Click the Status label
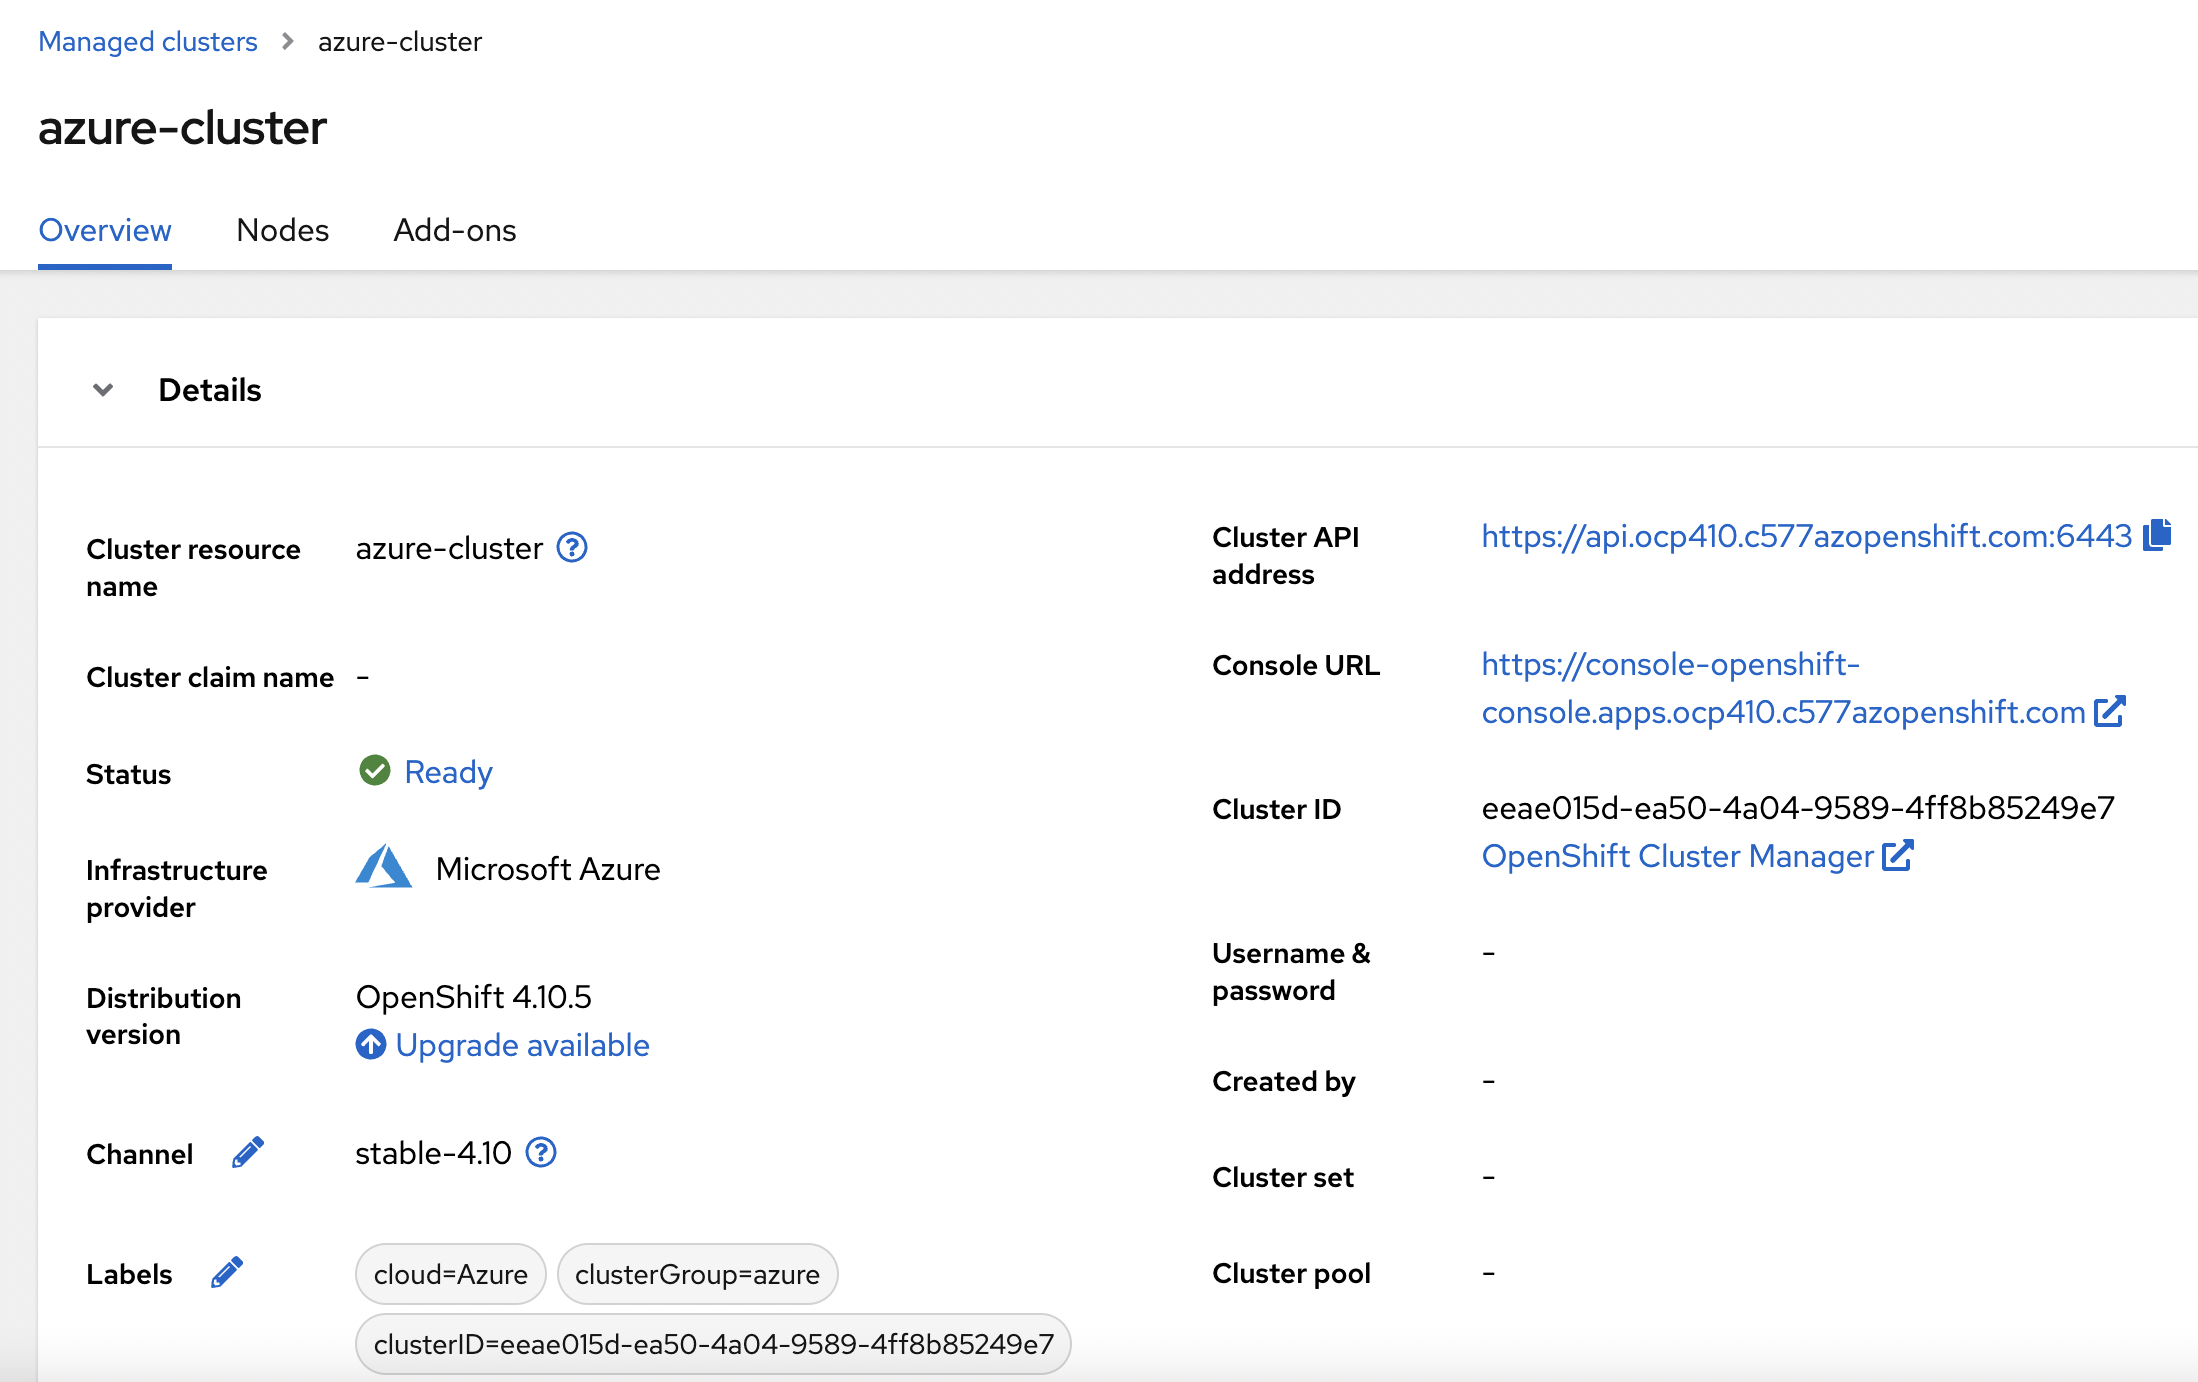Screen dimensions: 2198x1382 click(x=128, y=774)
